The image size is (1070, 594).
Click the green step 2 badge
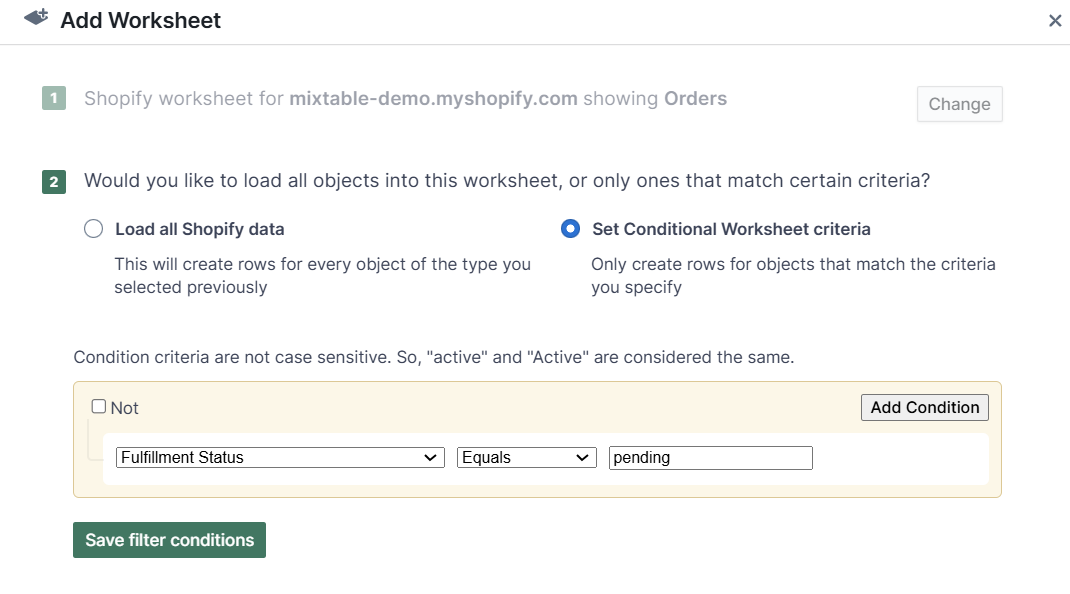tap(53, 182)
